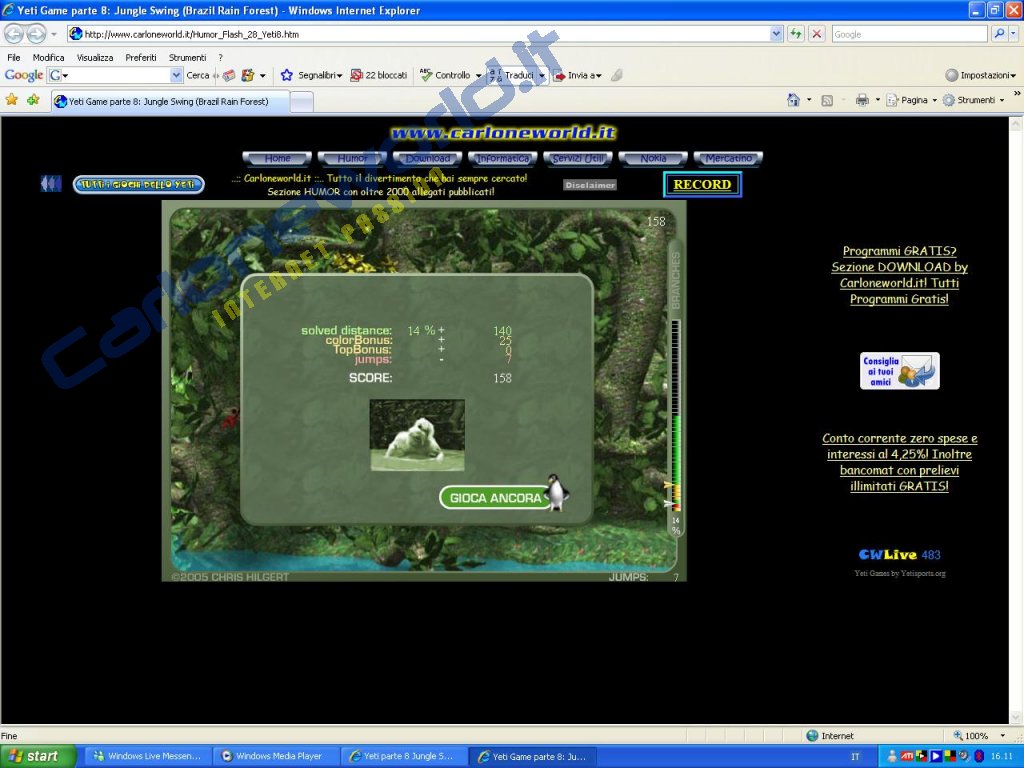This screenshot has height=768, width=1024.
Task: Click the Windows Start button
Action: tap(38, 756)
